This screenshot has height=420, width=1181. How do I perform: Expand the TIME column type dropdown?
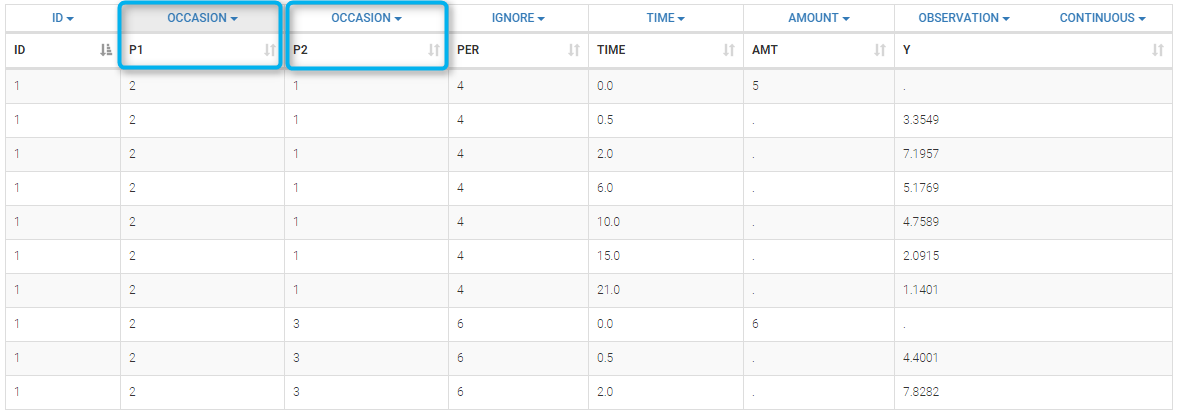tap(665, 18)
